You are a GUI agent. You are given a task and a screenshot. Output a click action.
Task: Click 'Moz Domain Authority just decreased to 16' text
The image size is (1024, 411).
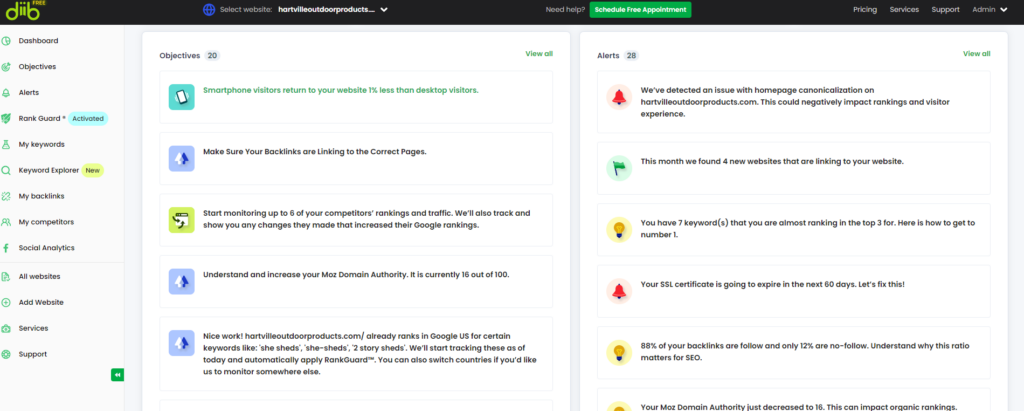pos(799,406)
